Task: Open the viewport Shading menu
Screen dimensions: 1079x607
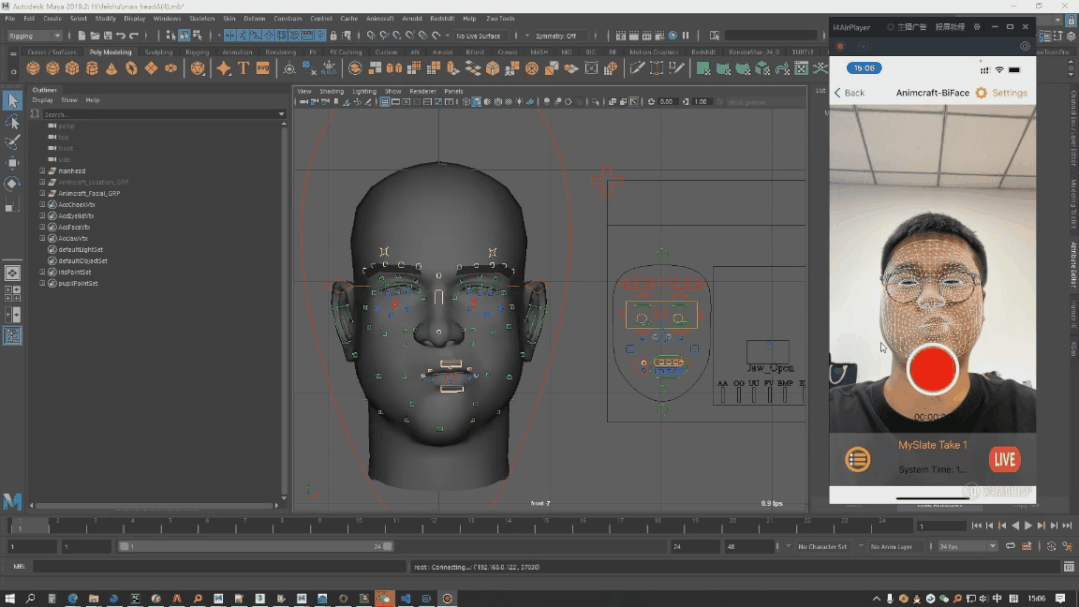Action: 331,91
